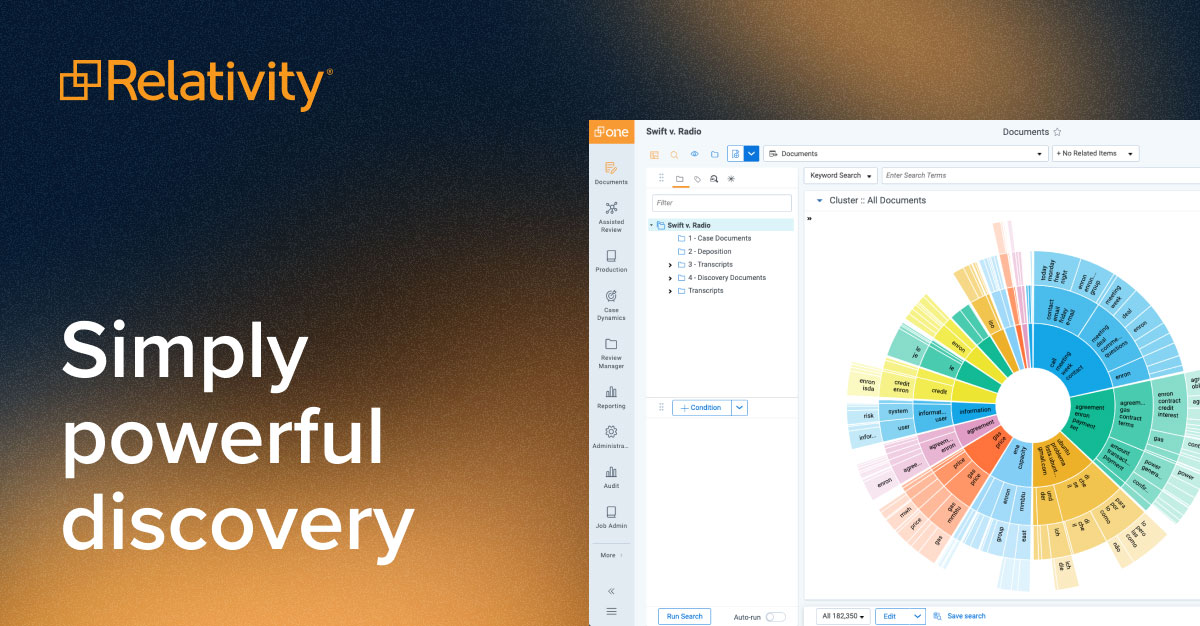Screen dimensions: 1200x626
Task: Select the tag icon in browser panel
Action: [697, 179]
